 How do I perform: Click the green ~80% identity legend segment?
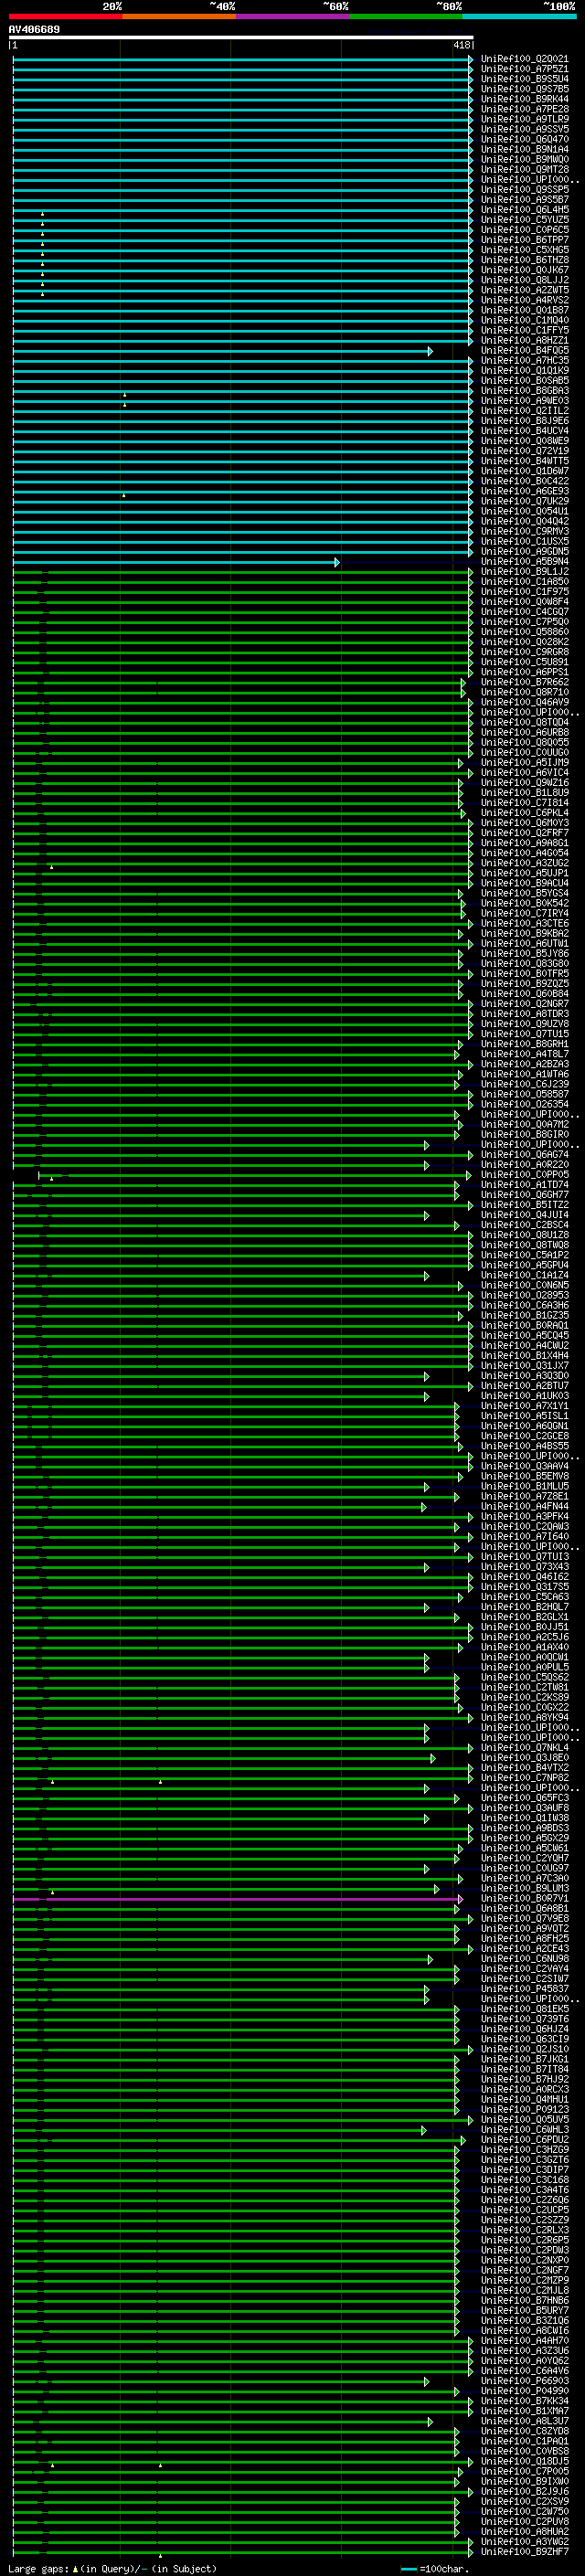[405, 16]
